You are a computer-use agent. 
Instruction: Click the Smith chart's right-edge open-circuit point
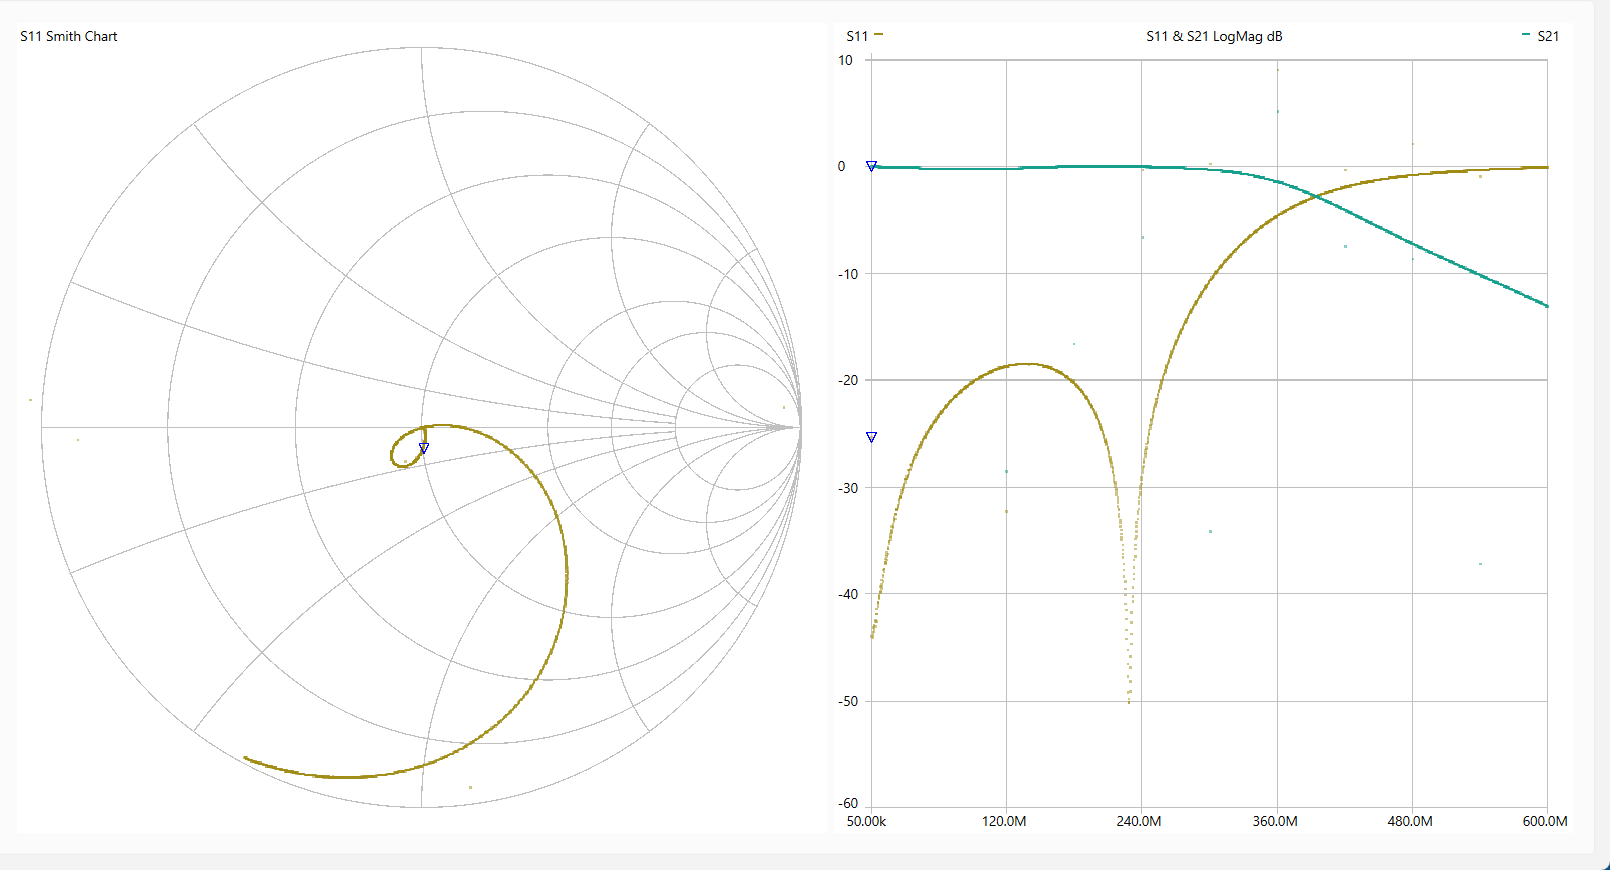800,427
